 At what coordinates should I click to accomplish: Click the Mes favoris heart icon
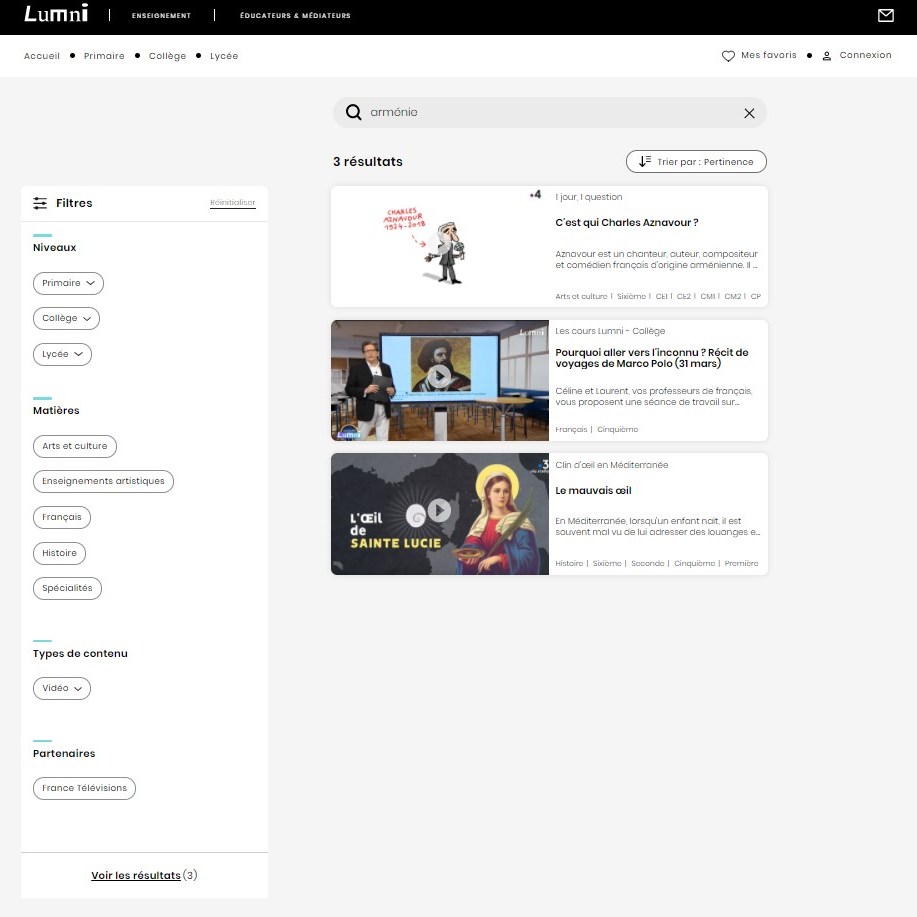click(728, 56)
